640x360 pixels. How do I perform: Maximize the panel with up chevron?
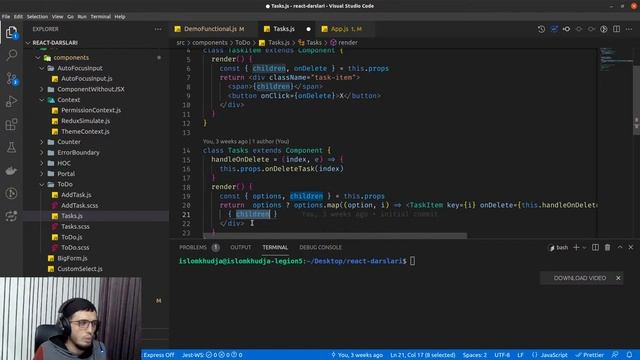(x=620, y=247)
